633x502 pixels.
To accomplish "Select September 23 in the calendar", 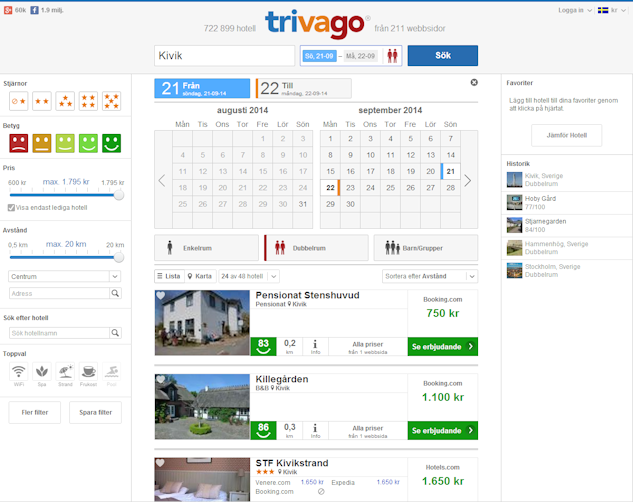I will pos(350,188).
